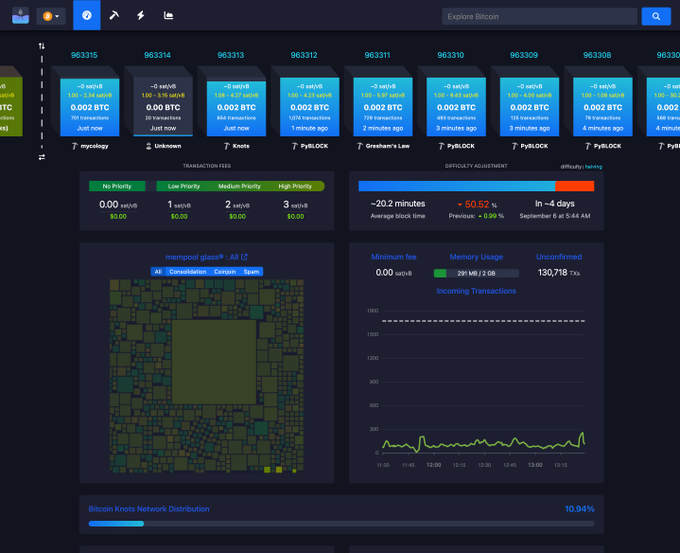Click the Transaction Fees section header
The image size is (680, 553).
[207, 166]
